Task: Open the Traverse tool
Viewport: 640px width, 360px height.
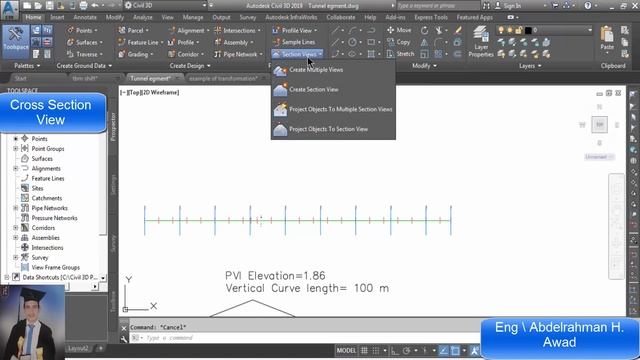Action: pos(84,54)
